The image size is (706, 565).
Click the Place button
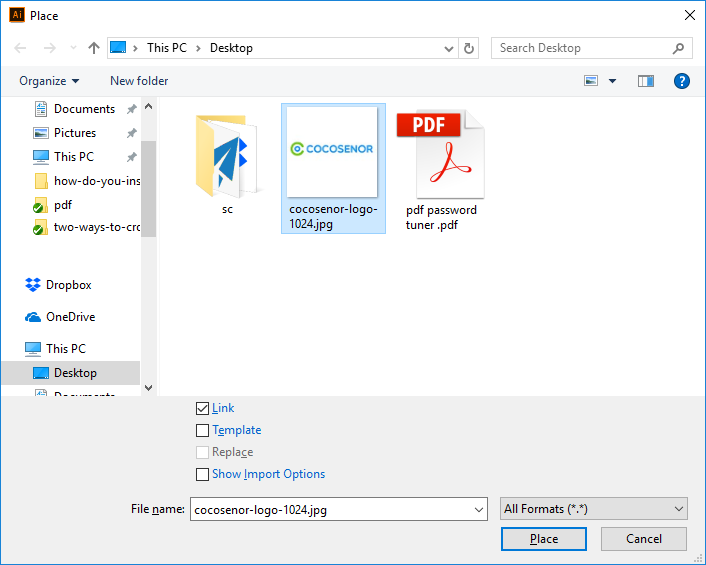tap(544, 539)
